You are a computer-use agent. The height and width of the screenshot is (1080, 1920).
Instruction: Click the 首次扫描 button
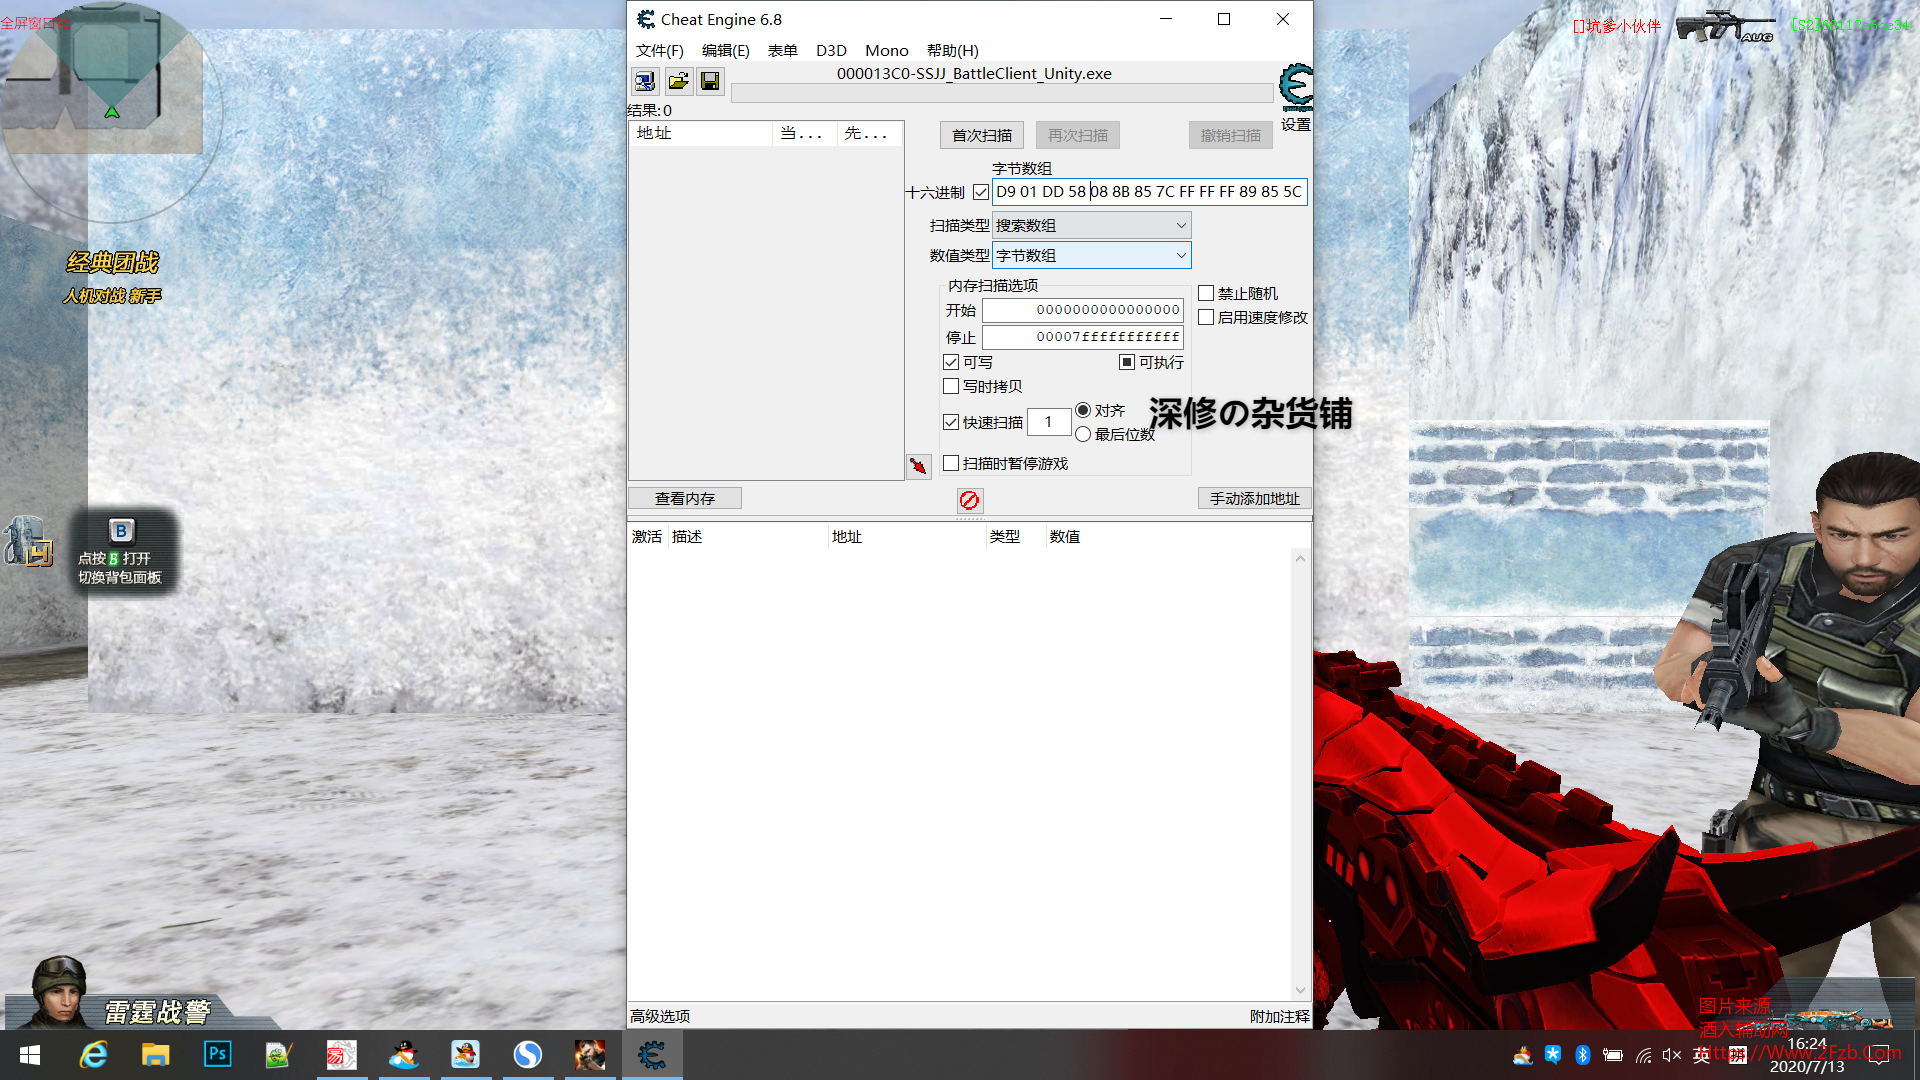[x=981, y=135]
